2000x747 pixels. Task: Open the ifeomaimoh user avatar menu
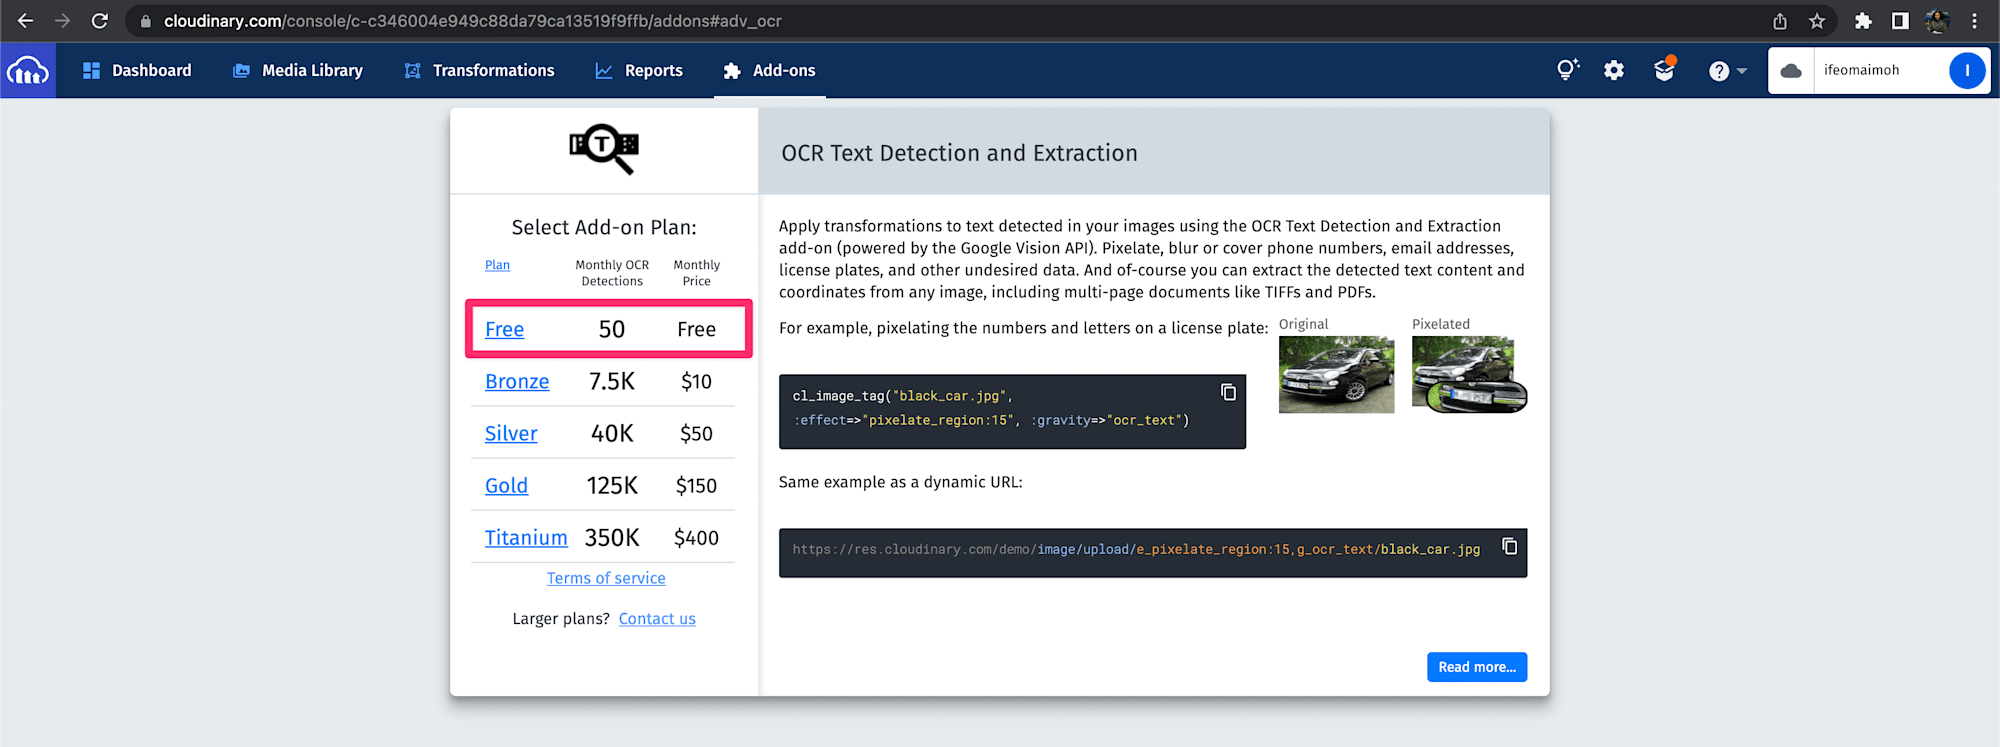(x=1967, y=70)
